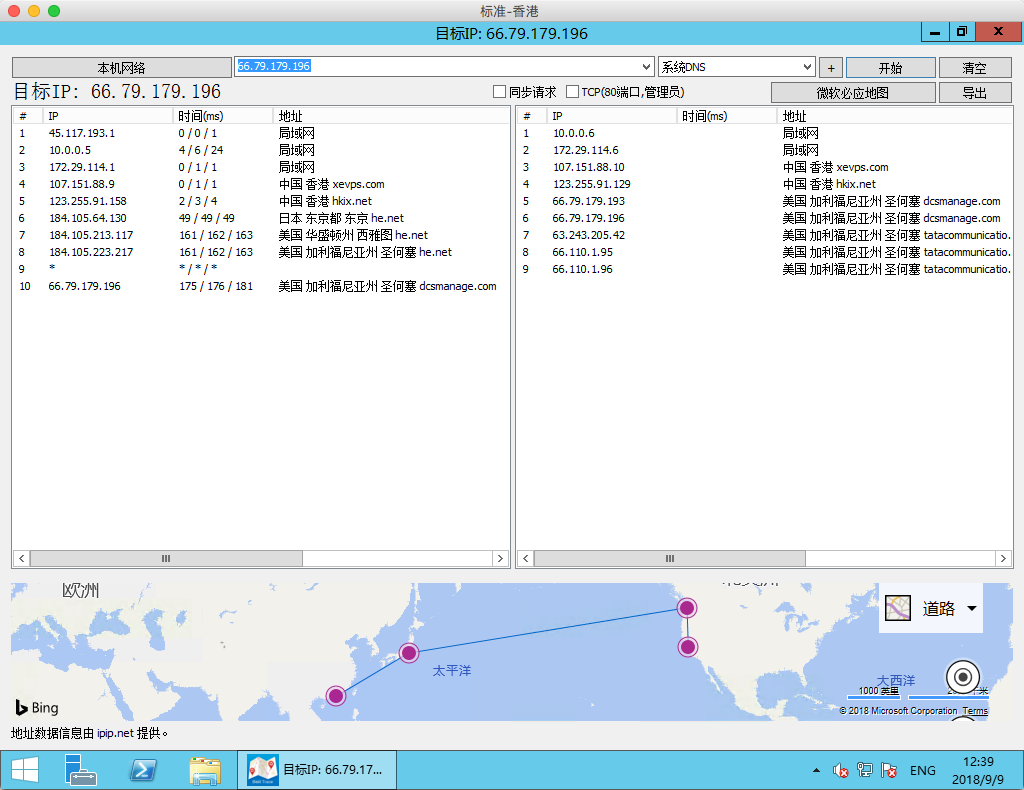Image resolution: width=1024 pixels, height=790 pixels.
Task: Open the ipip.net link
Action: [x=114, y=733]
